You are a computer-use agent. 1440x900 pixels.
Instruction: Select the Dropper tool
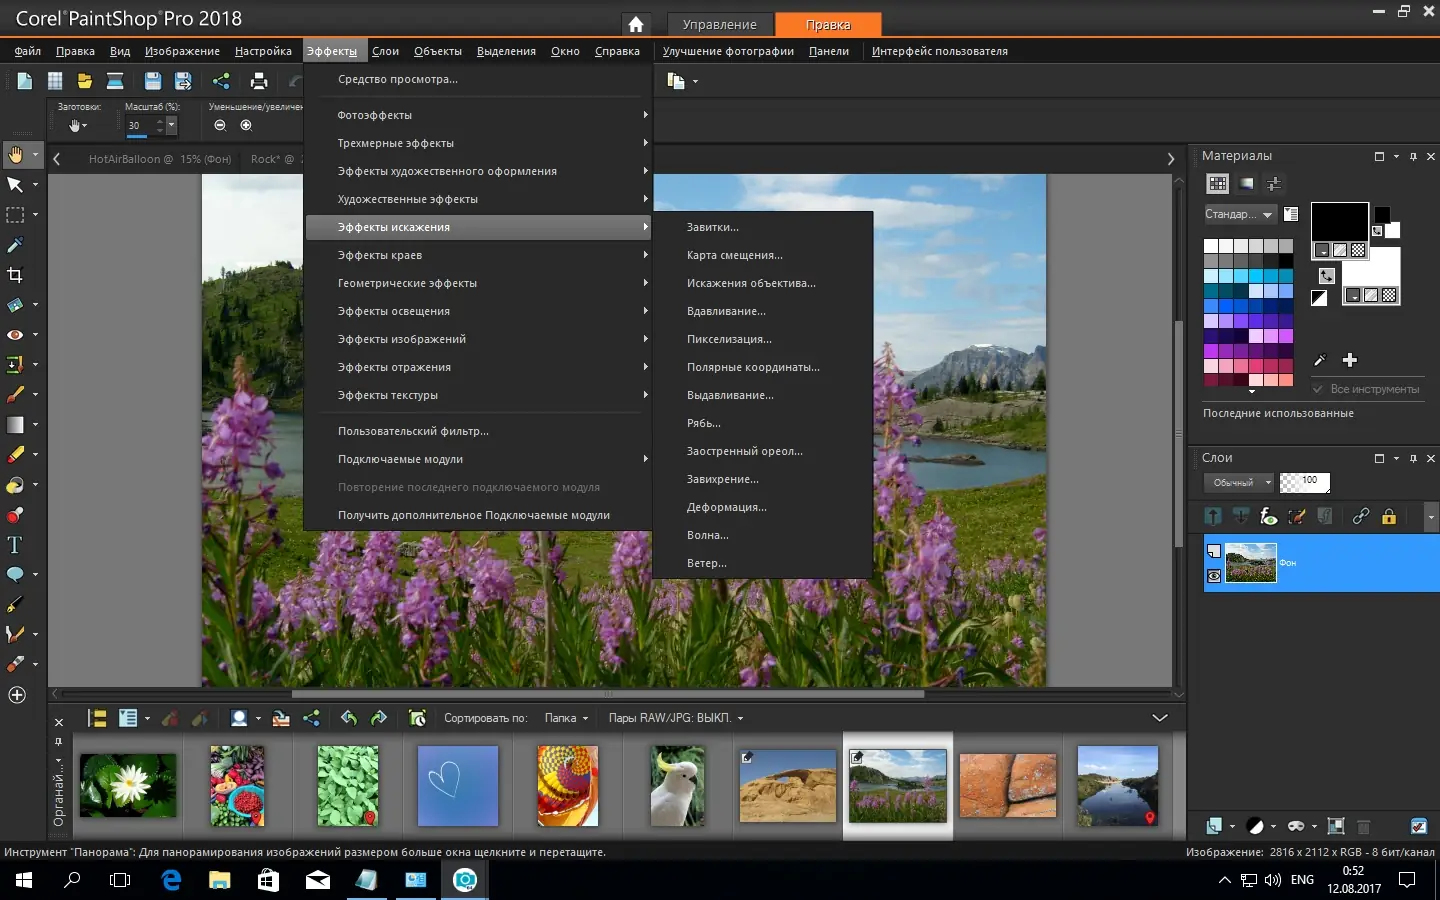[16, 245]
